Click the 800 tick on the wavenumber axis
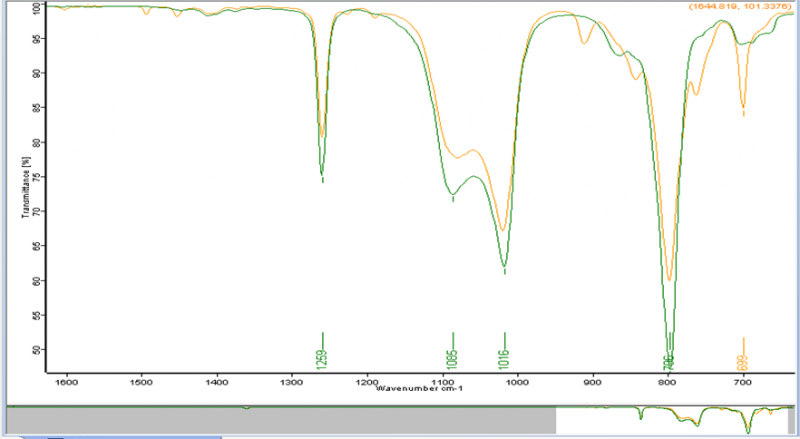 pos(668,382)
